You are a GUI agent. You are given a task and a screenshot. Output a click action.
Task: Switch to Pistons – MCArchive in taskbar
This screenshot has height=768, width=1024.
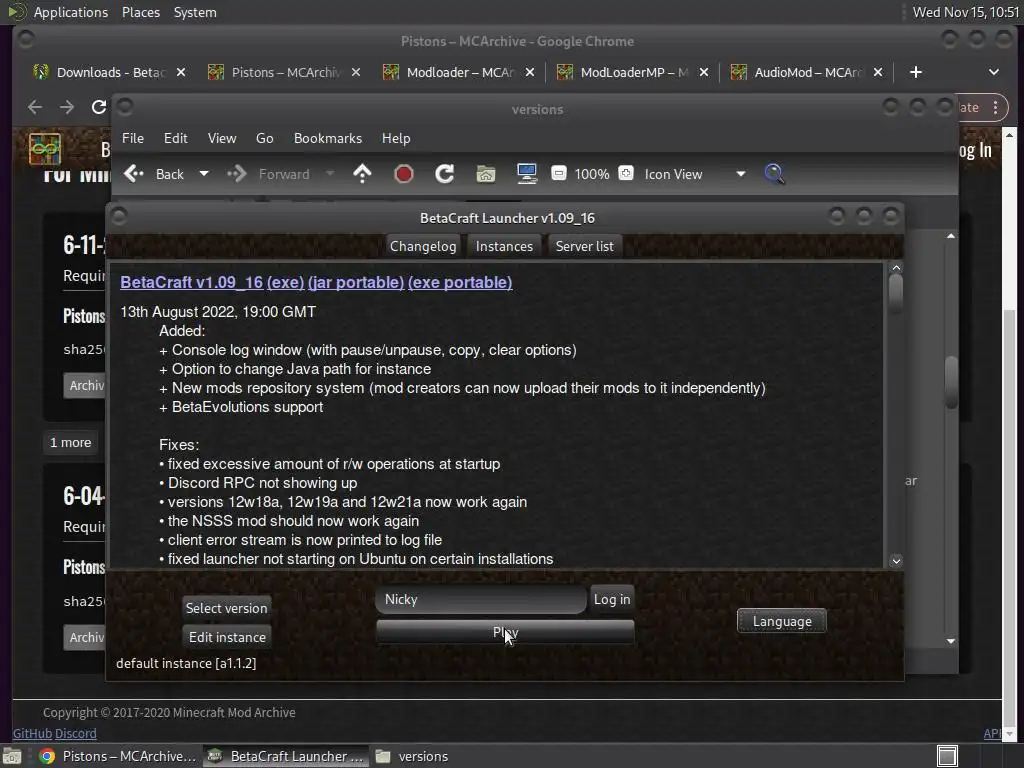(x=117, y=756)
